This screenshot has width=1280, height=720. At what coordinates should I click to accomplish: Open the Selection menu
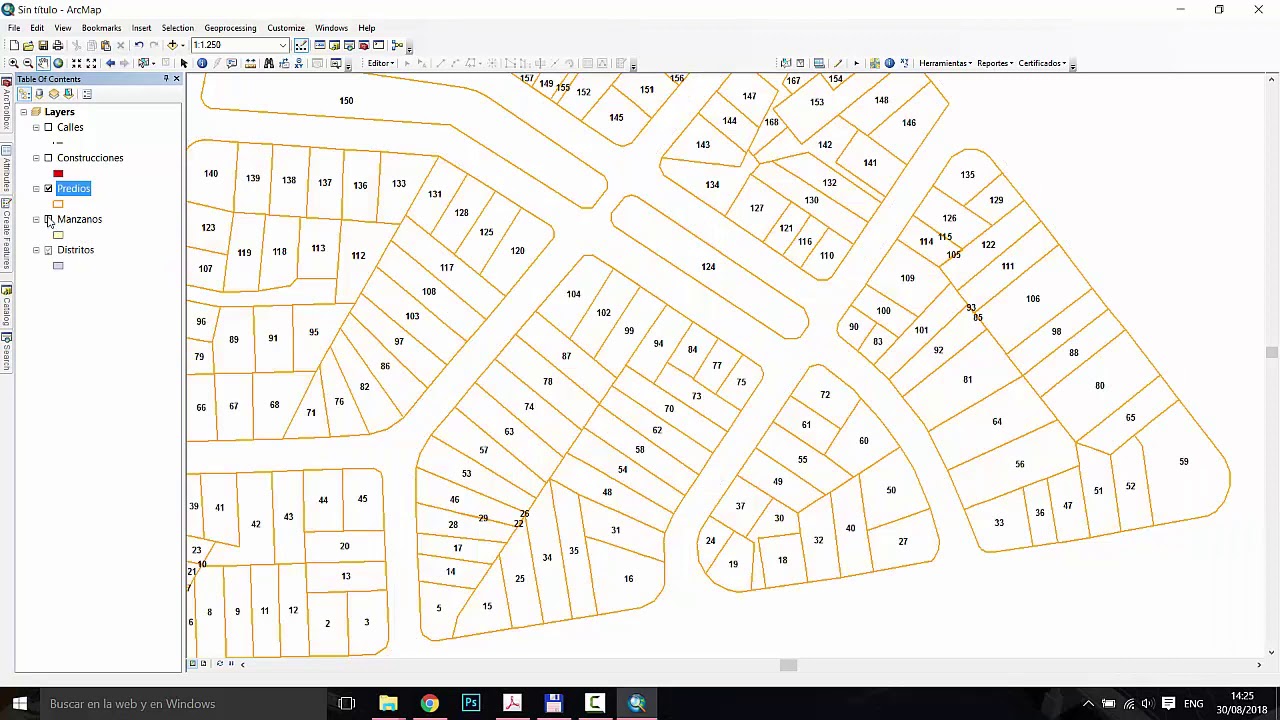[x=177, y=28]
